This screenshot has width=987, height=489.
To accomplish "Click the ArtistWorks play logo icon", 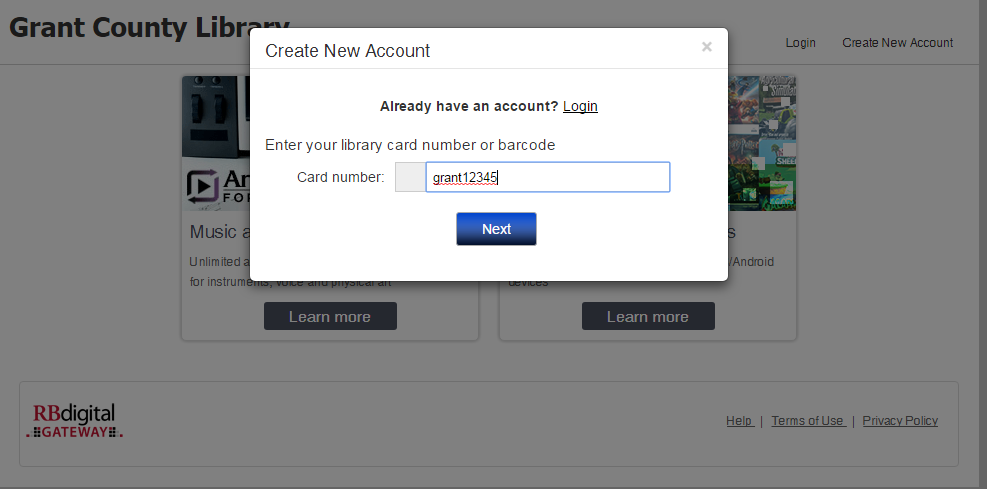I will [x=202, y=187].
